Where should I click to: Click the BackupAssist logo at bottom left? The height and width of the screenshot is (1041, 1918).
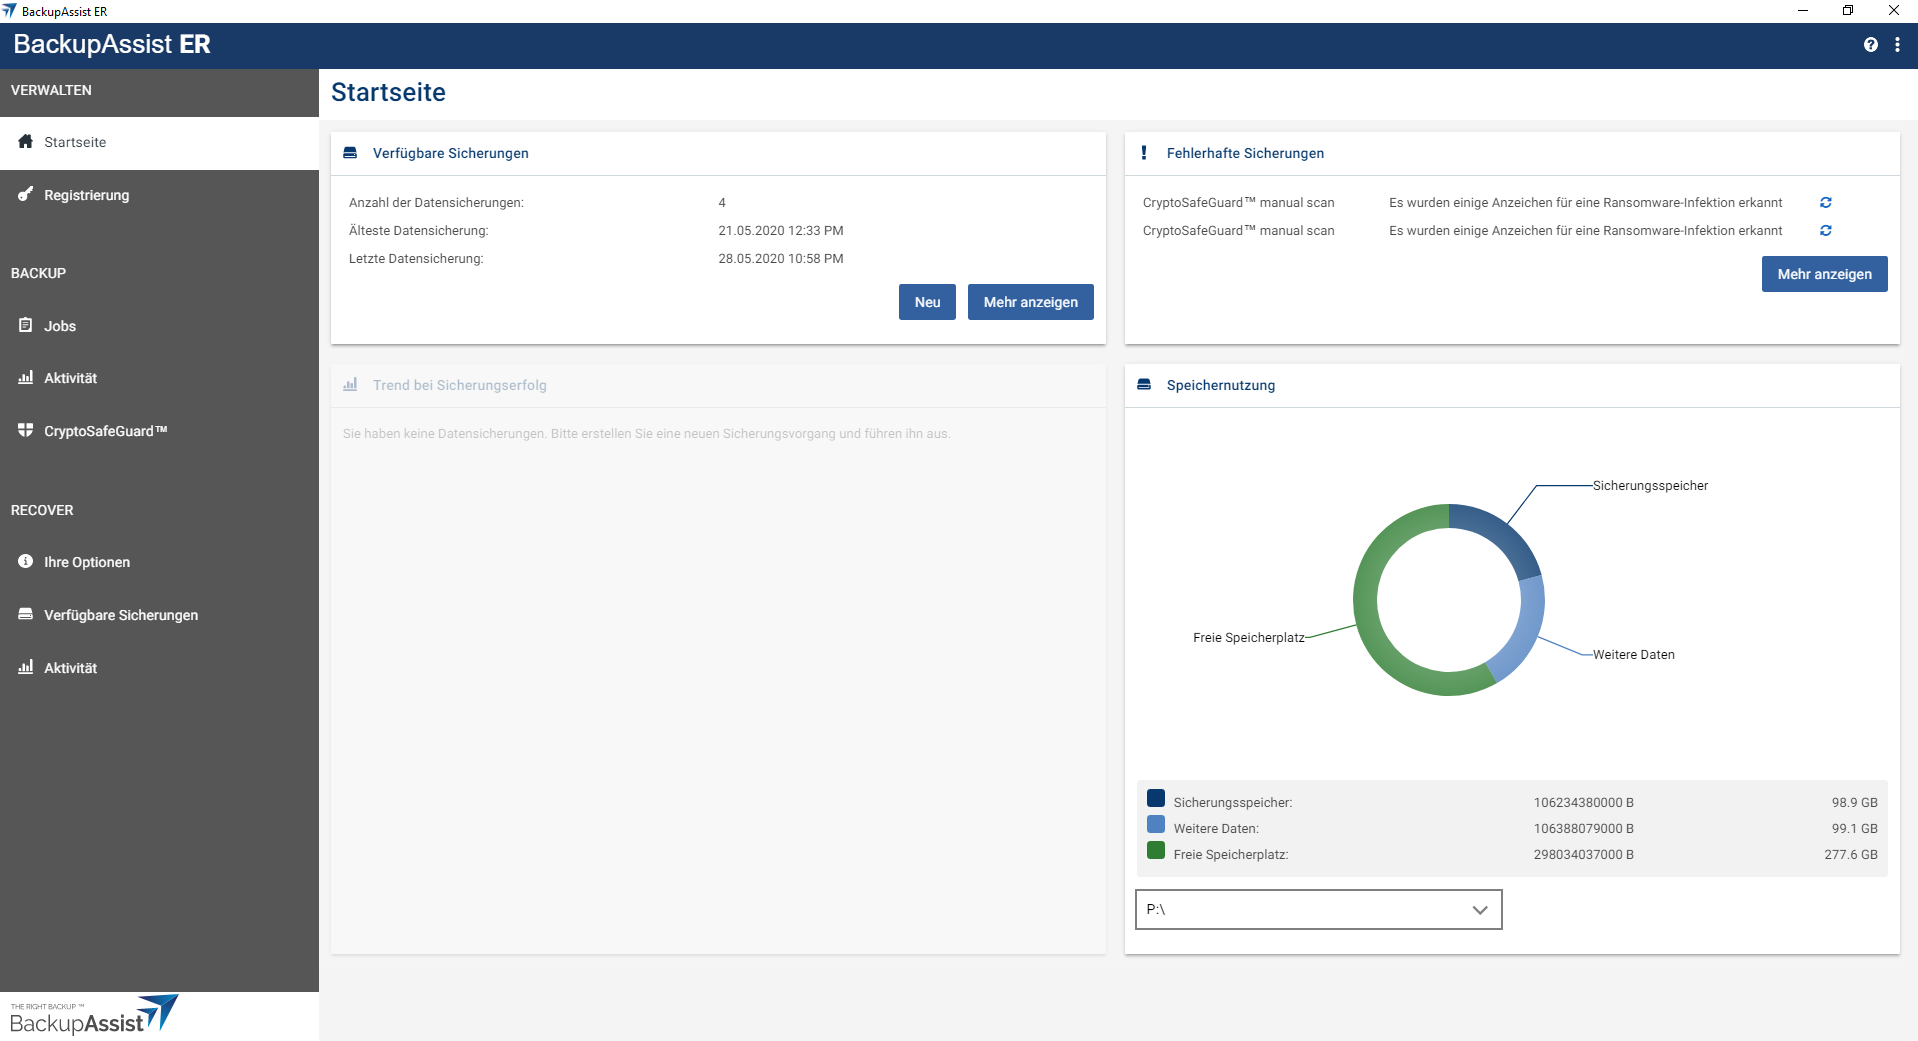pyautogui.click(x=94, y=1015)
